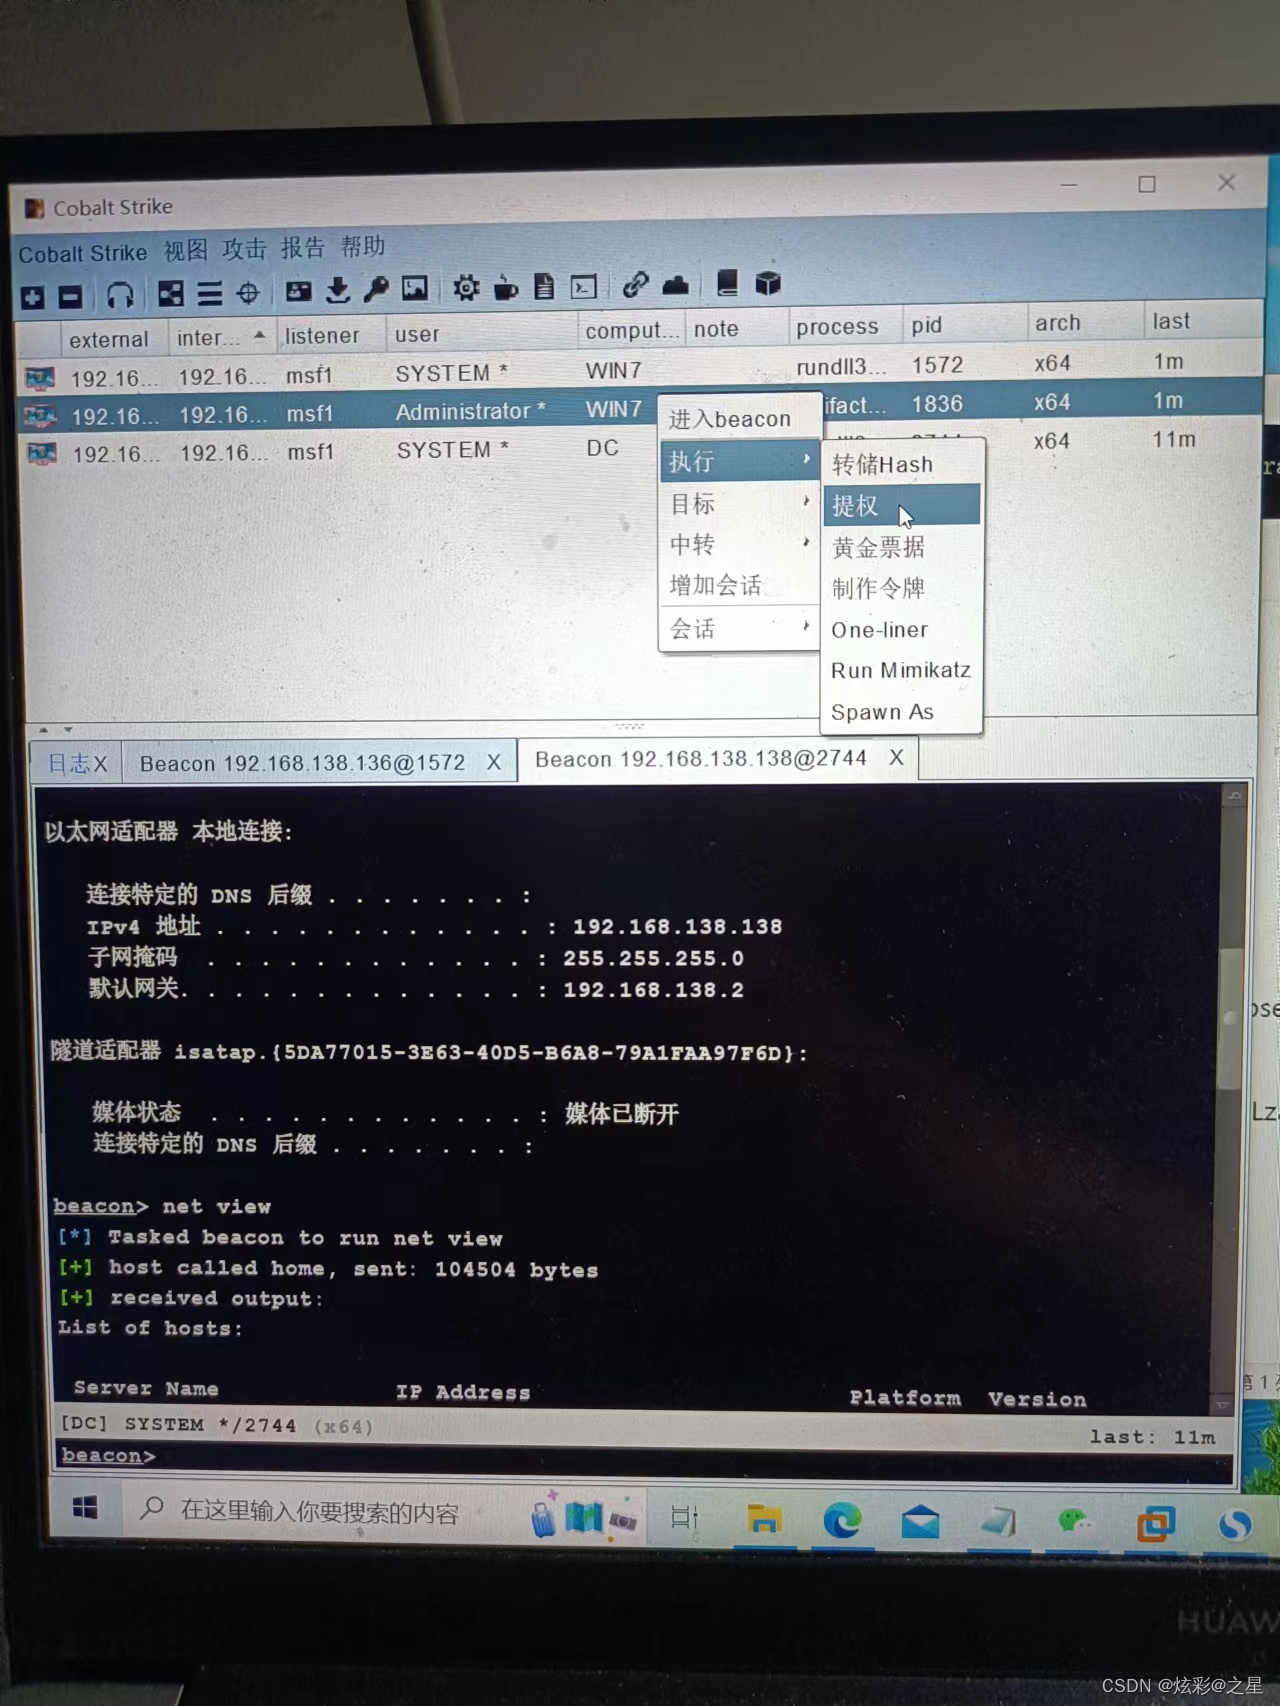Open the 报告 menu

click(303, 247)
